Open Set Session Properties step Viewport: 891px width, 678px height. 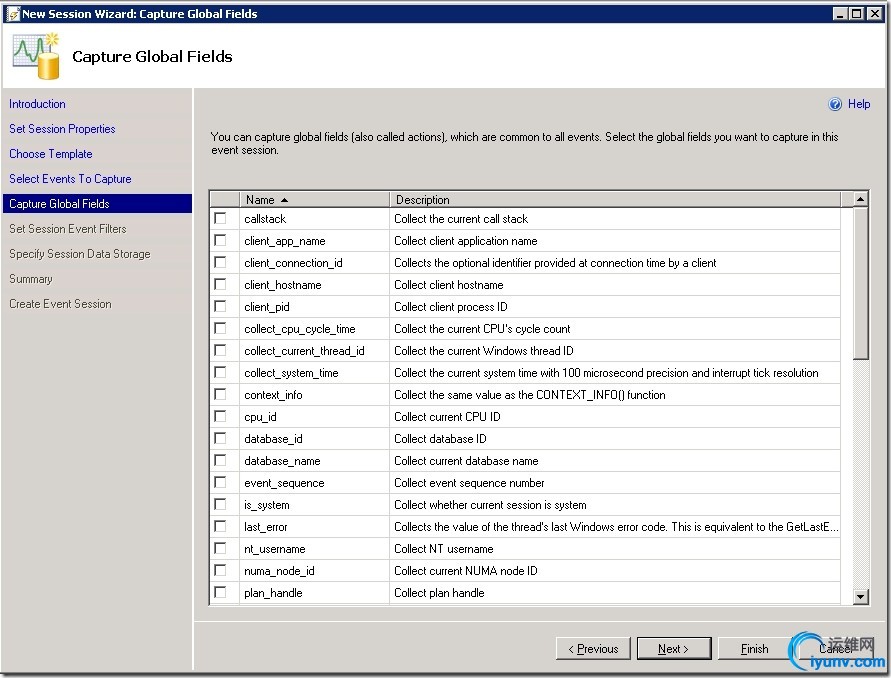[63, 129]
